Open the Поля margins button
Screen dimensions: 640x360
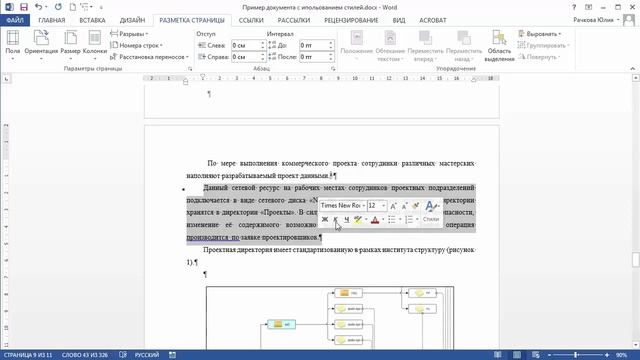click(x=13, y=46)
